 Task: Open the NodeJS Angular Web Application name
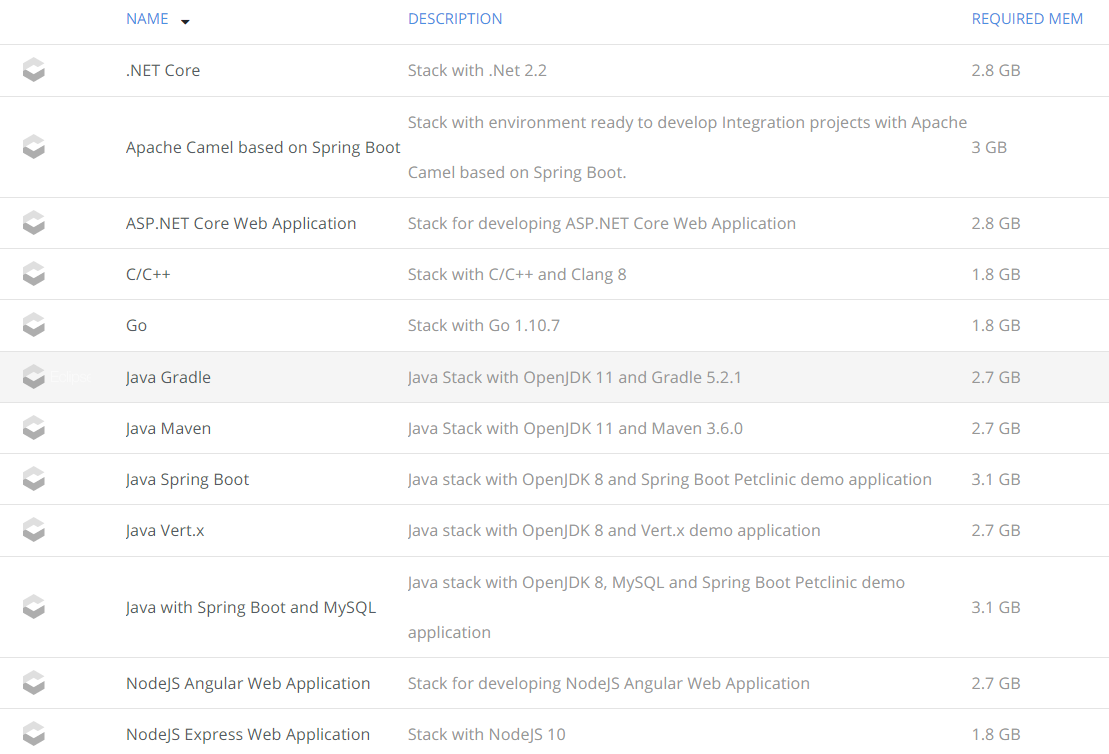248,684
